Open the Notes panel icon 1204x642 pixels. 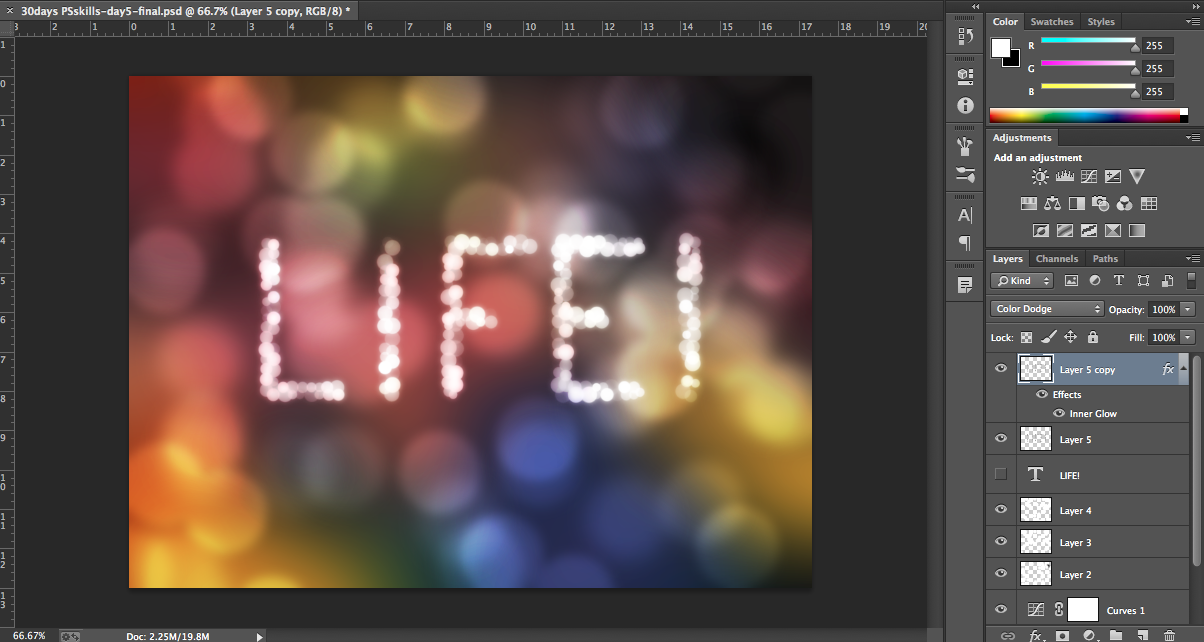[x=965, y=285]
